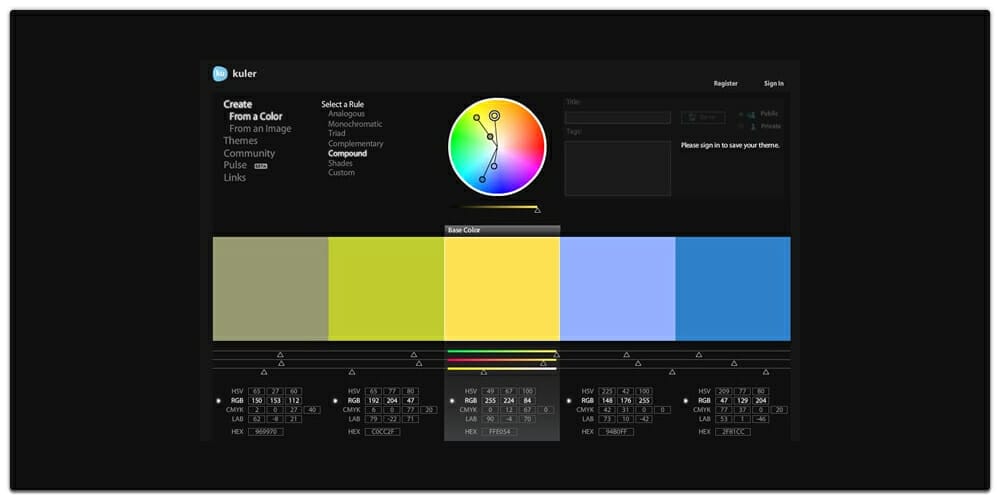Open From a Color

point(256,116)
